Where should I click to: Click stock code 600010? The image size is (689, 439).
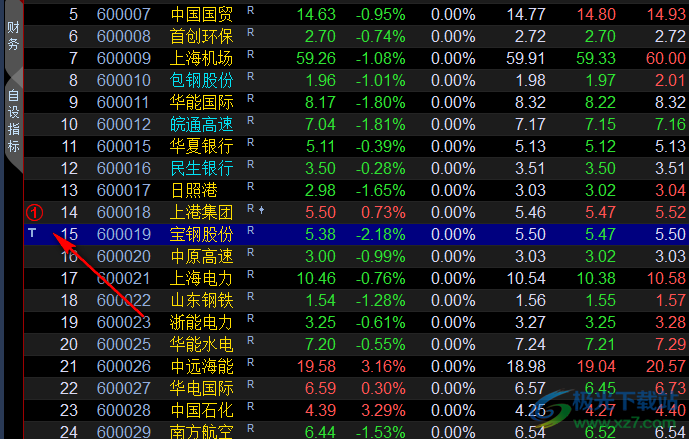pyautogui.click(x=123, y=80)
